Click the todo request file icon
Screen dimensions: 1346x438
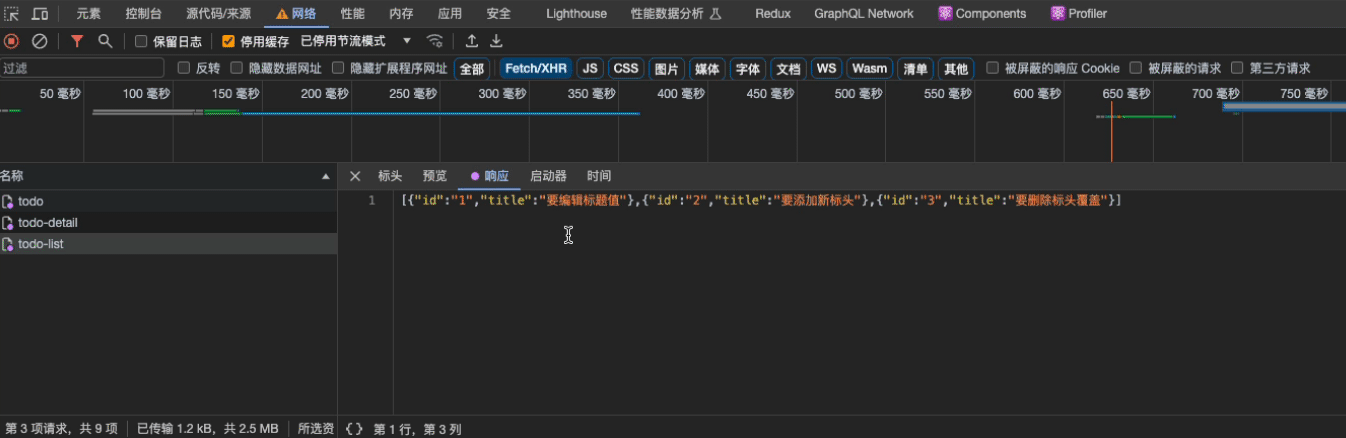click(x=8, y=201)
